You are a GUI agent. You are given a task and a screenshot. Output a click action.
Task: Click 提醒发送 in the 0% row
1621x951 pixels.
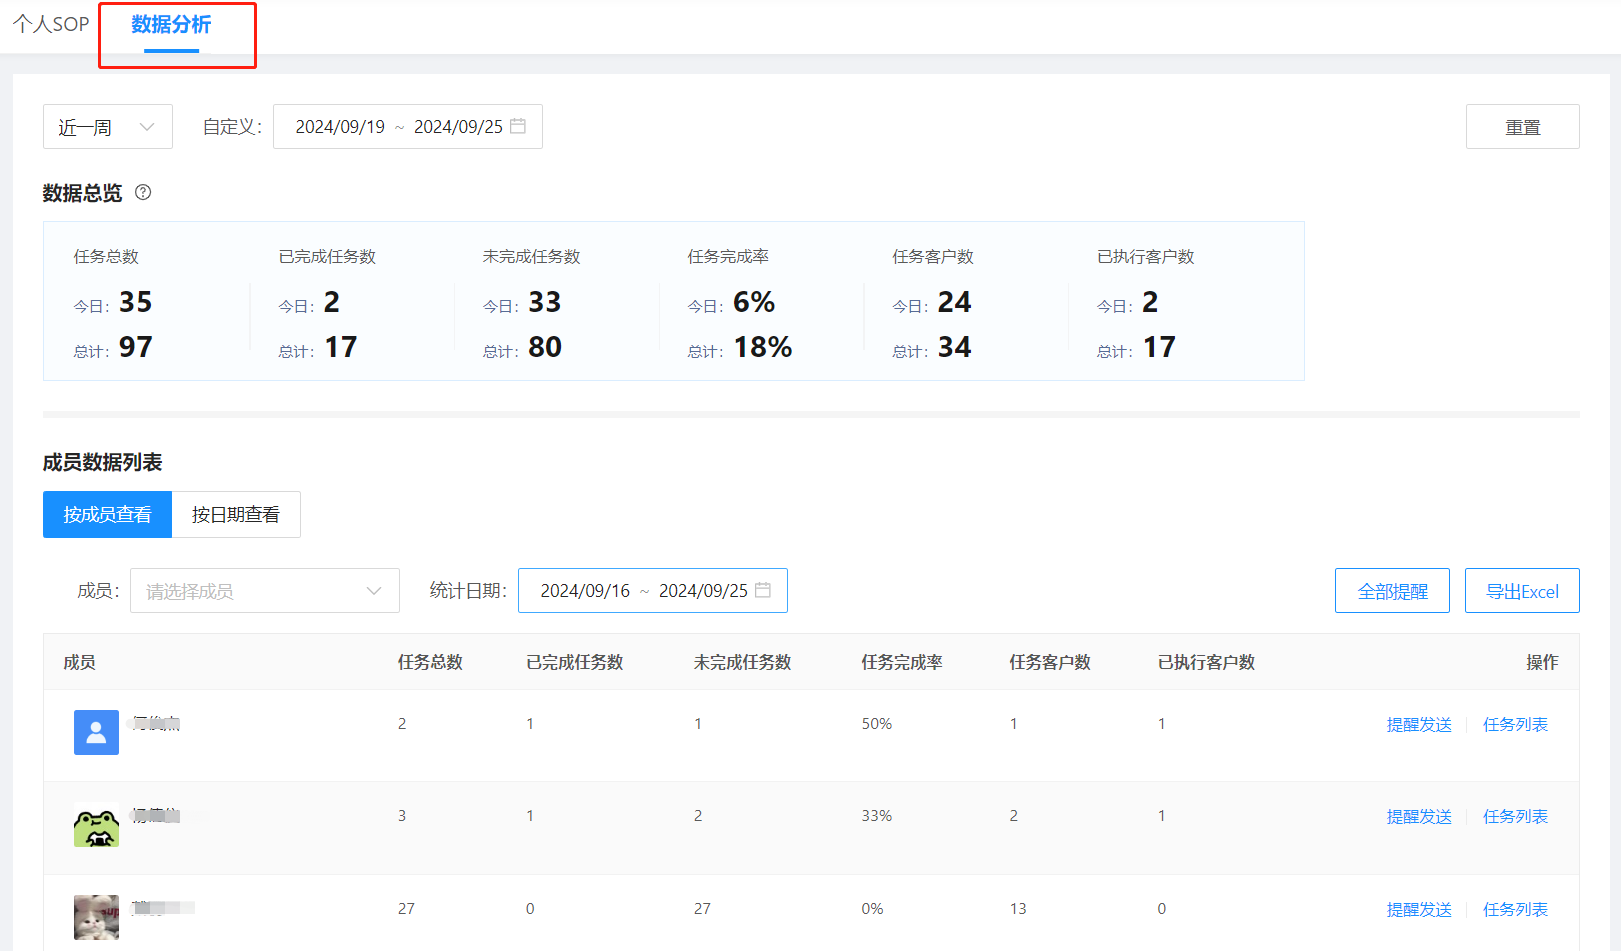[1419, 910]
